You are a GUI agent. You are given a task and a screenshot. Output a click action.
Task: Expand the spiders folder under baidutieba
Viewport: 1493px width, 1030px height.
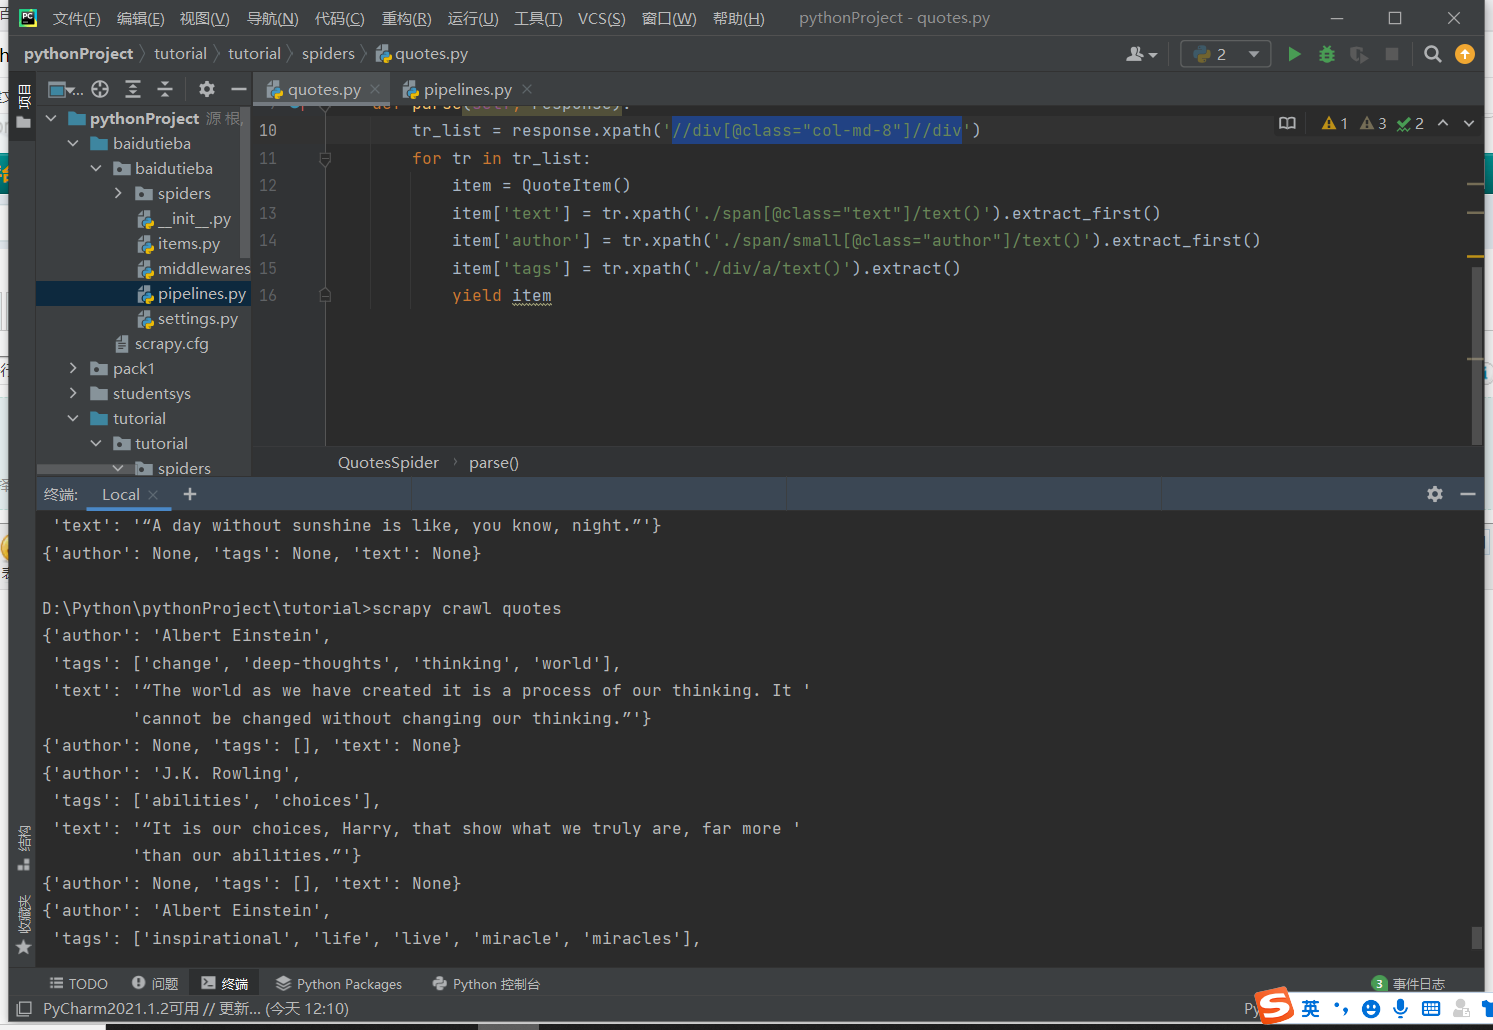[x=118, y=193]
